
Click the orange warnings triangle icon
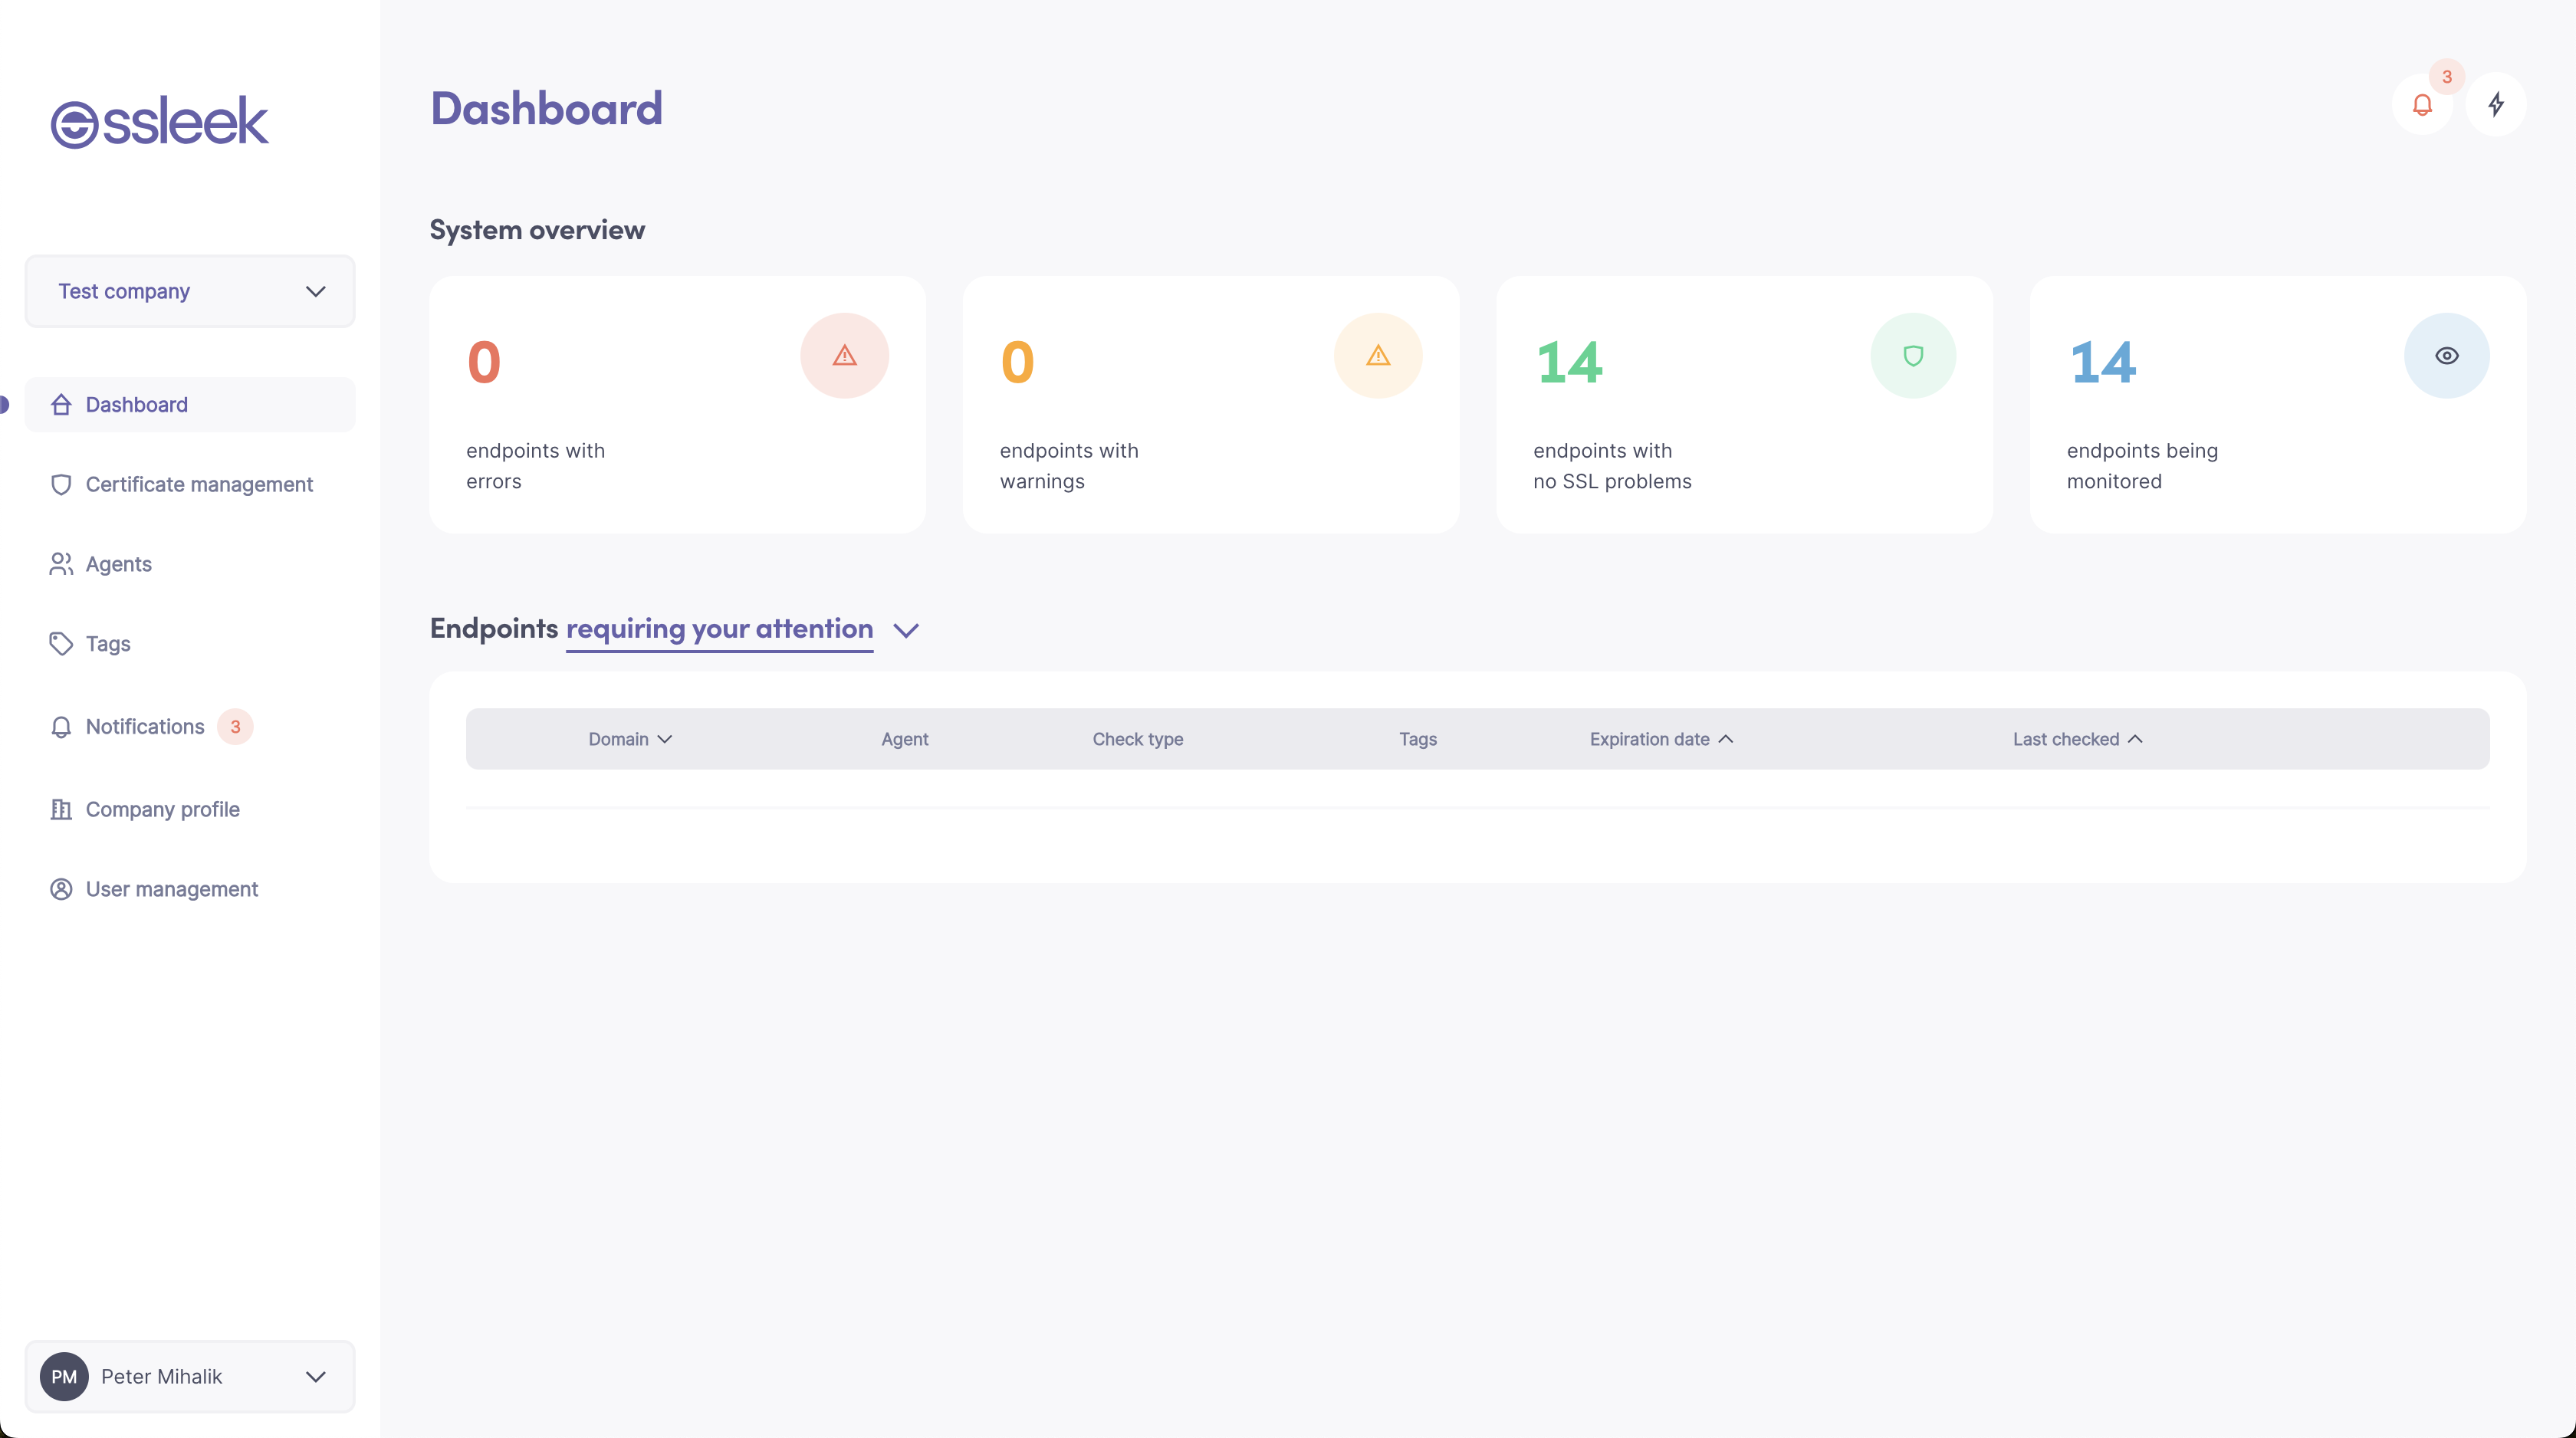(1377, 356)
